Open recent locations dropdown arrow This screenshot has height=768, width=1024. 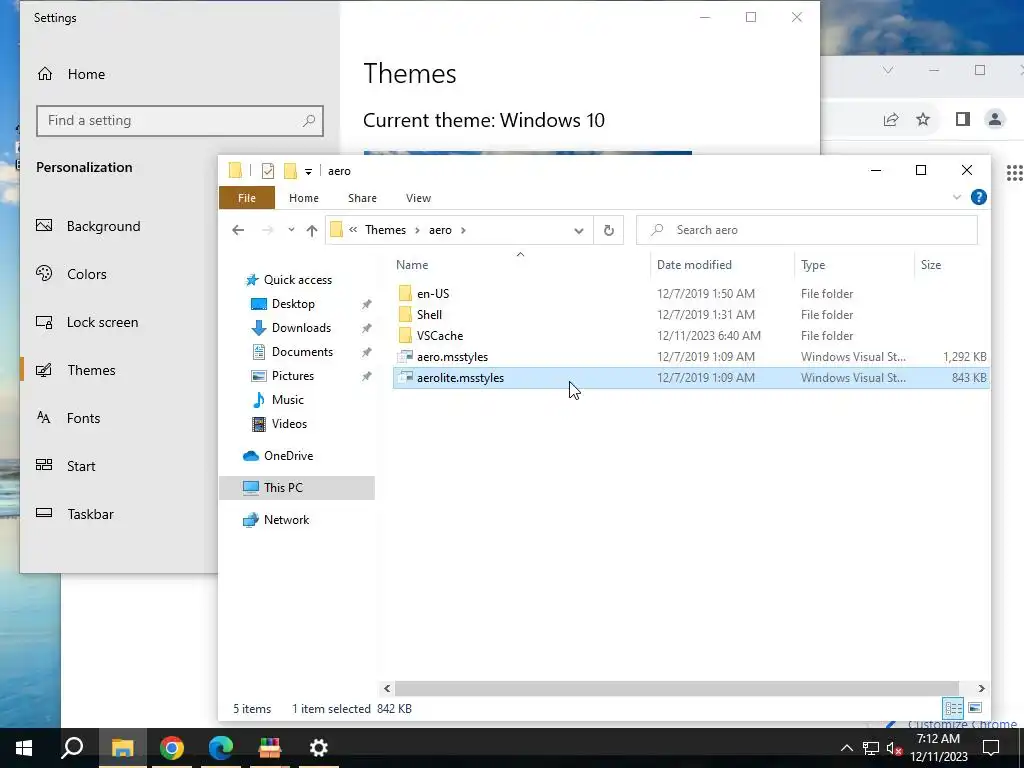coord(291,230)
